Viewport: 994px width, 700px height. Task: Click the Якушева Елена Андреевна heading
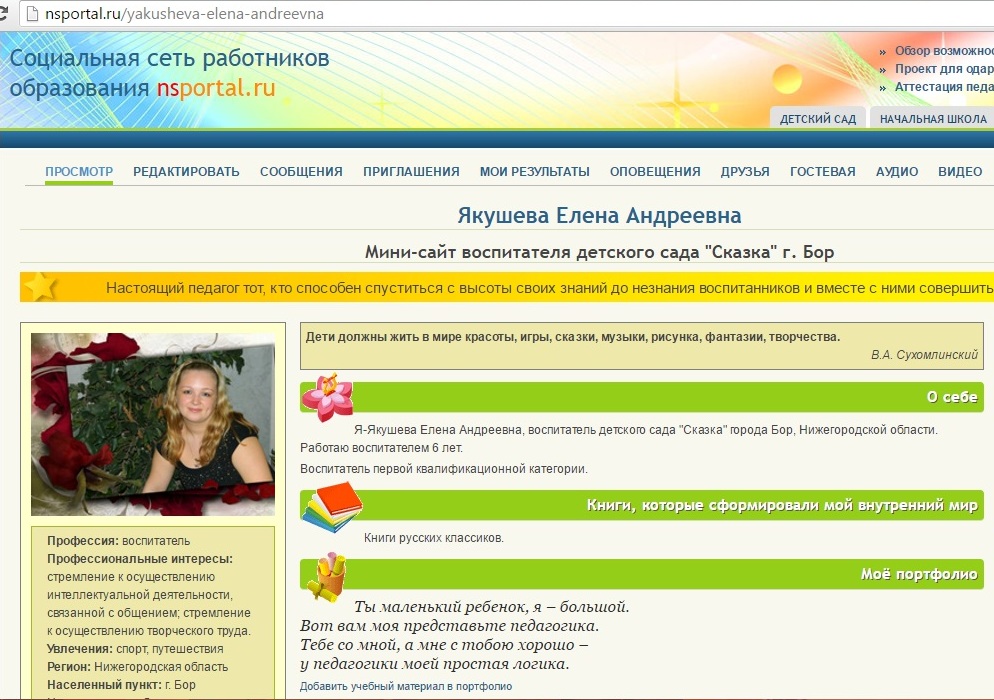tap(599, 216)
